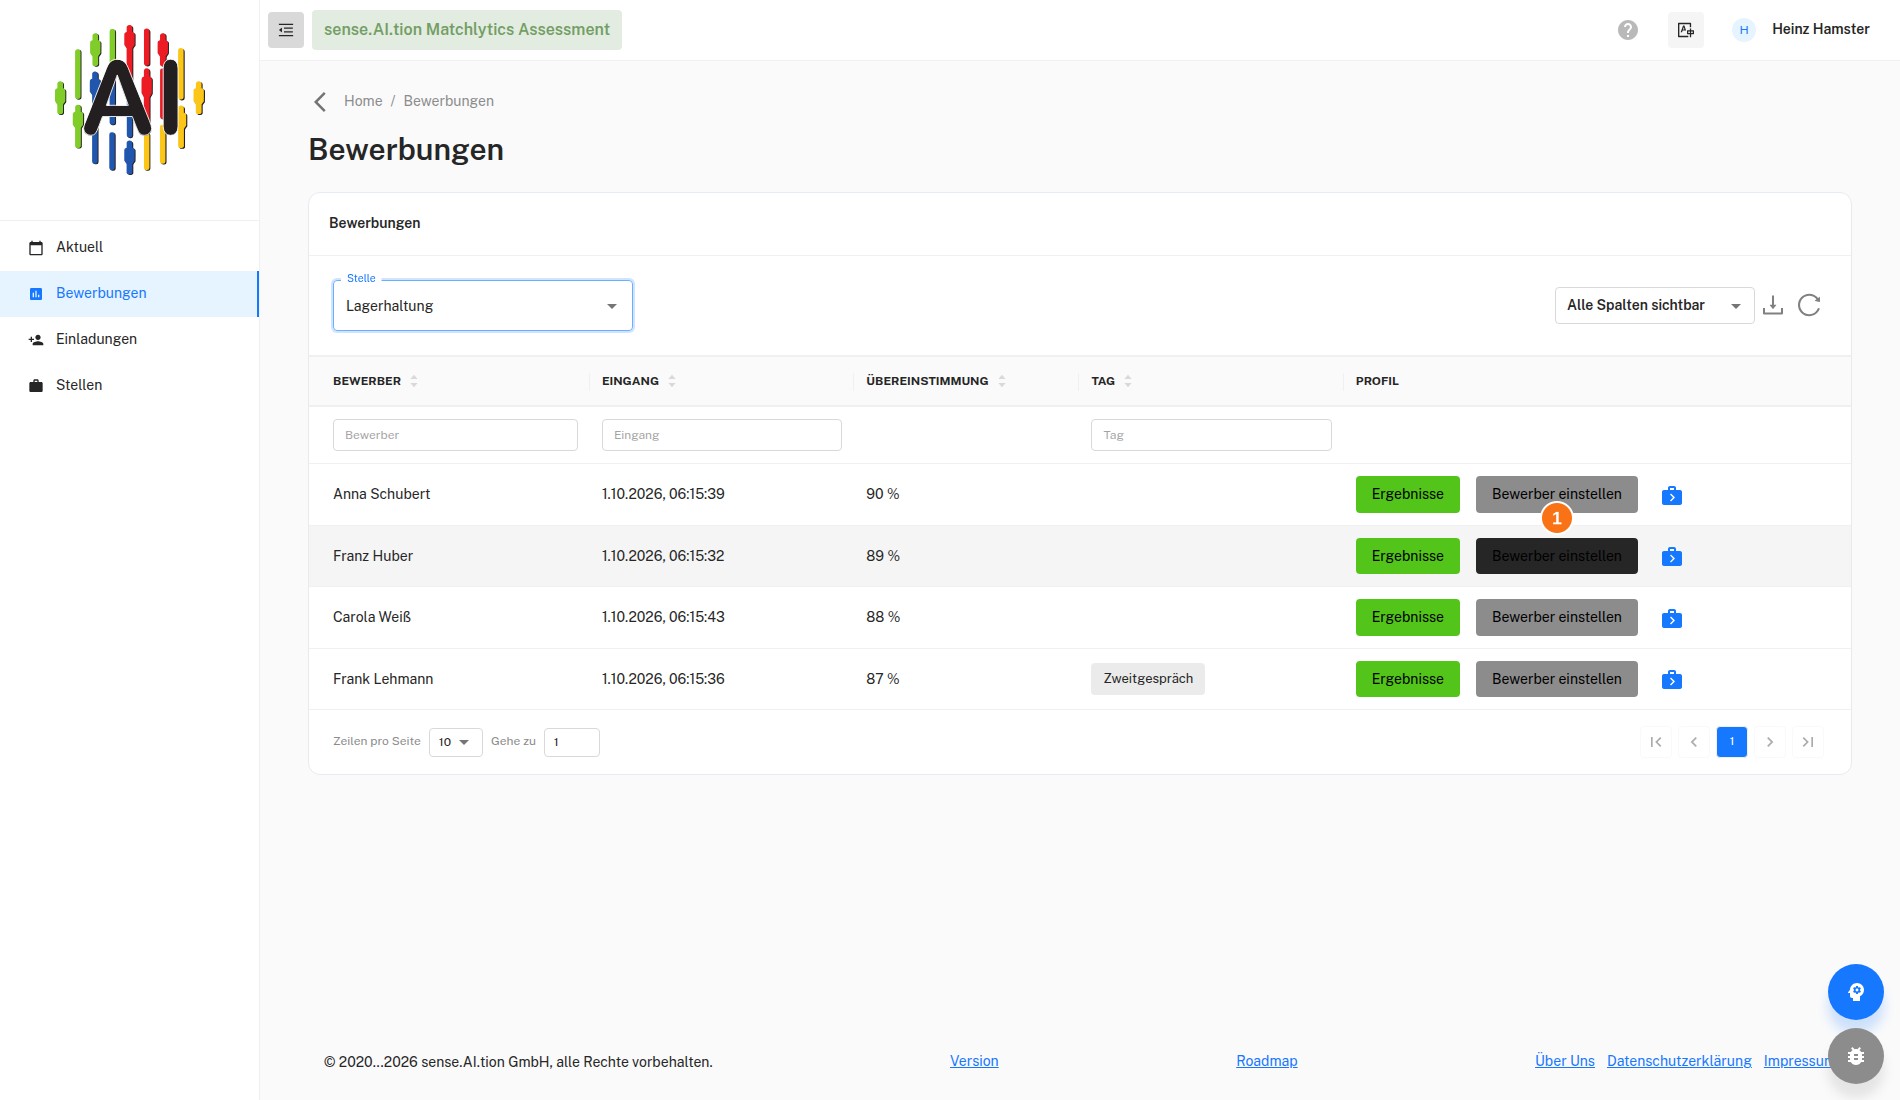Show Ergebnisse for Anna Schubert
1900x1100 pixels.
[1408, 494]
